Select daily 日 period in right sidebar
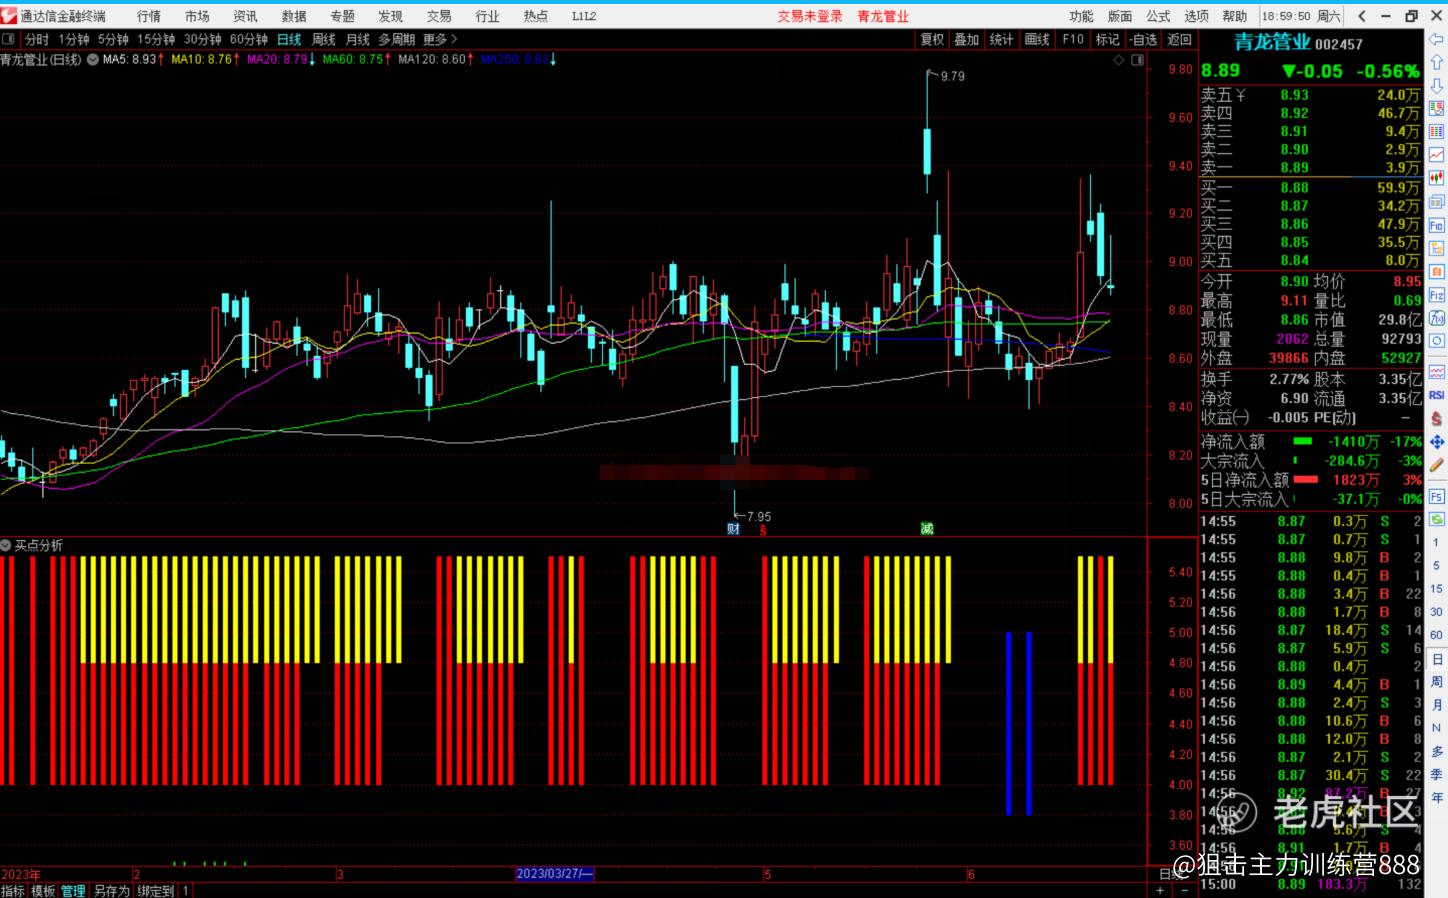This screenshot has width=1448, height=898. pyautogui.click(x=1436, y=659)
